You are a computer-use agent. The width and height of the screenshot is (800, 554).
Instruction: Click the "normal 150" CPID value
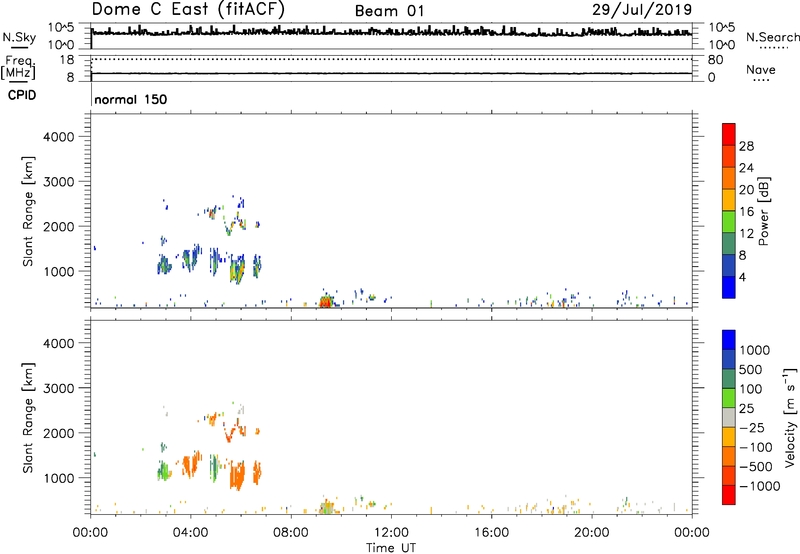tap(131, 99)
